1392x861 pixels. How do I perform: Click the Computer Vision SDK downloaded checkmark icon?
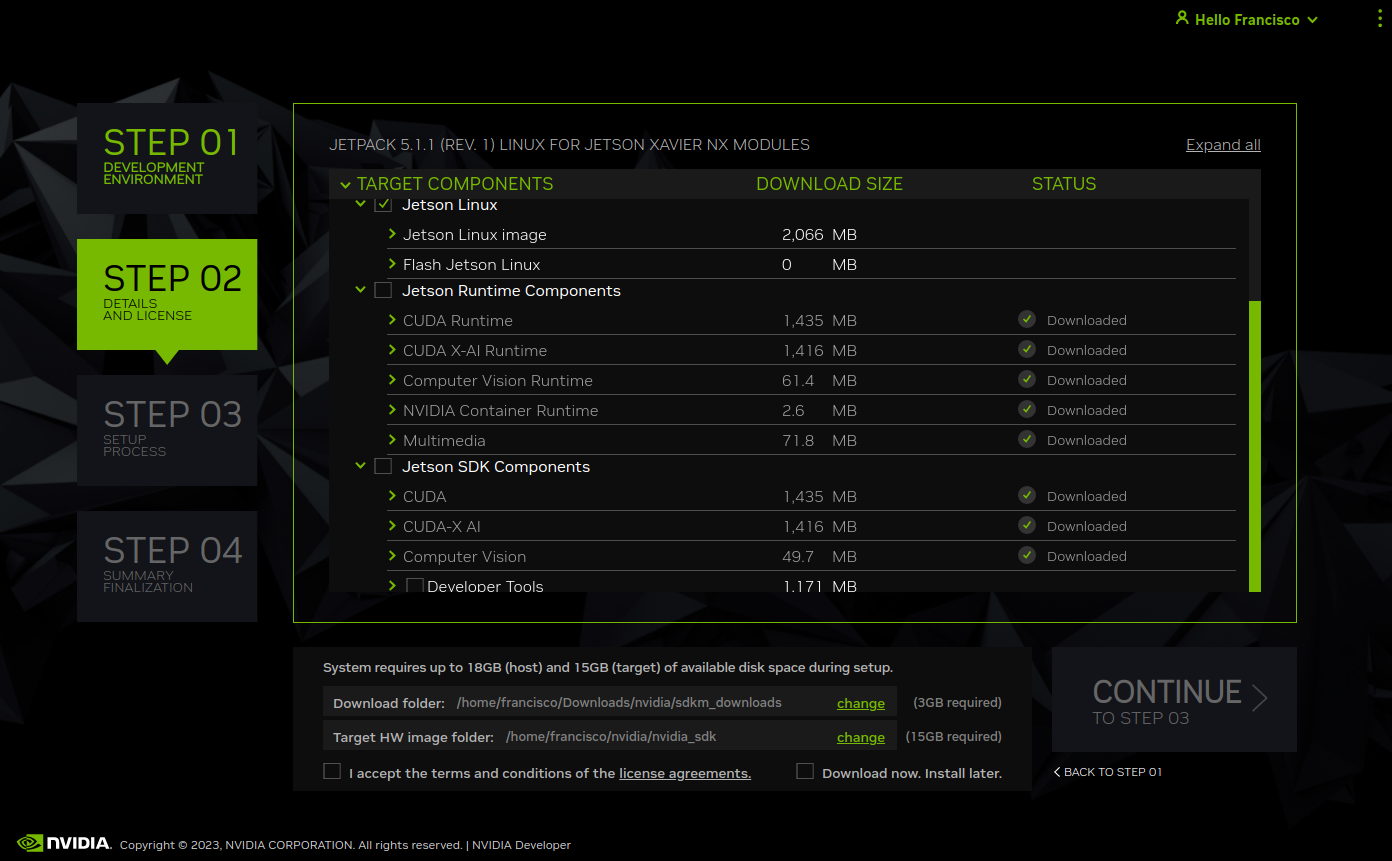(x=1026, y=555)
